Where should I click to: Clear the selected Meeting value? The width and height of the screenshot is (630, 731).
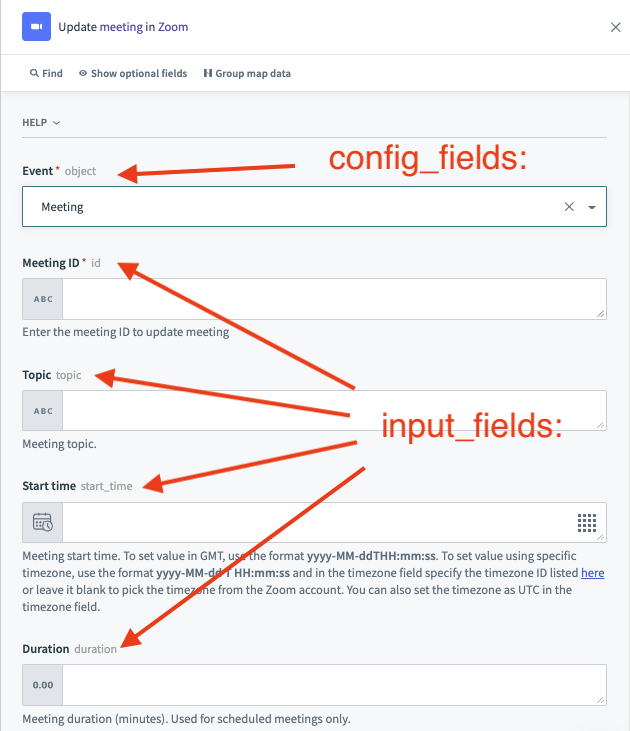point(569,207)
